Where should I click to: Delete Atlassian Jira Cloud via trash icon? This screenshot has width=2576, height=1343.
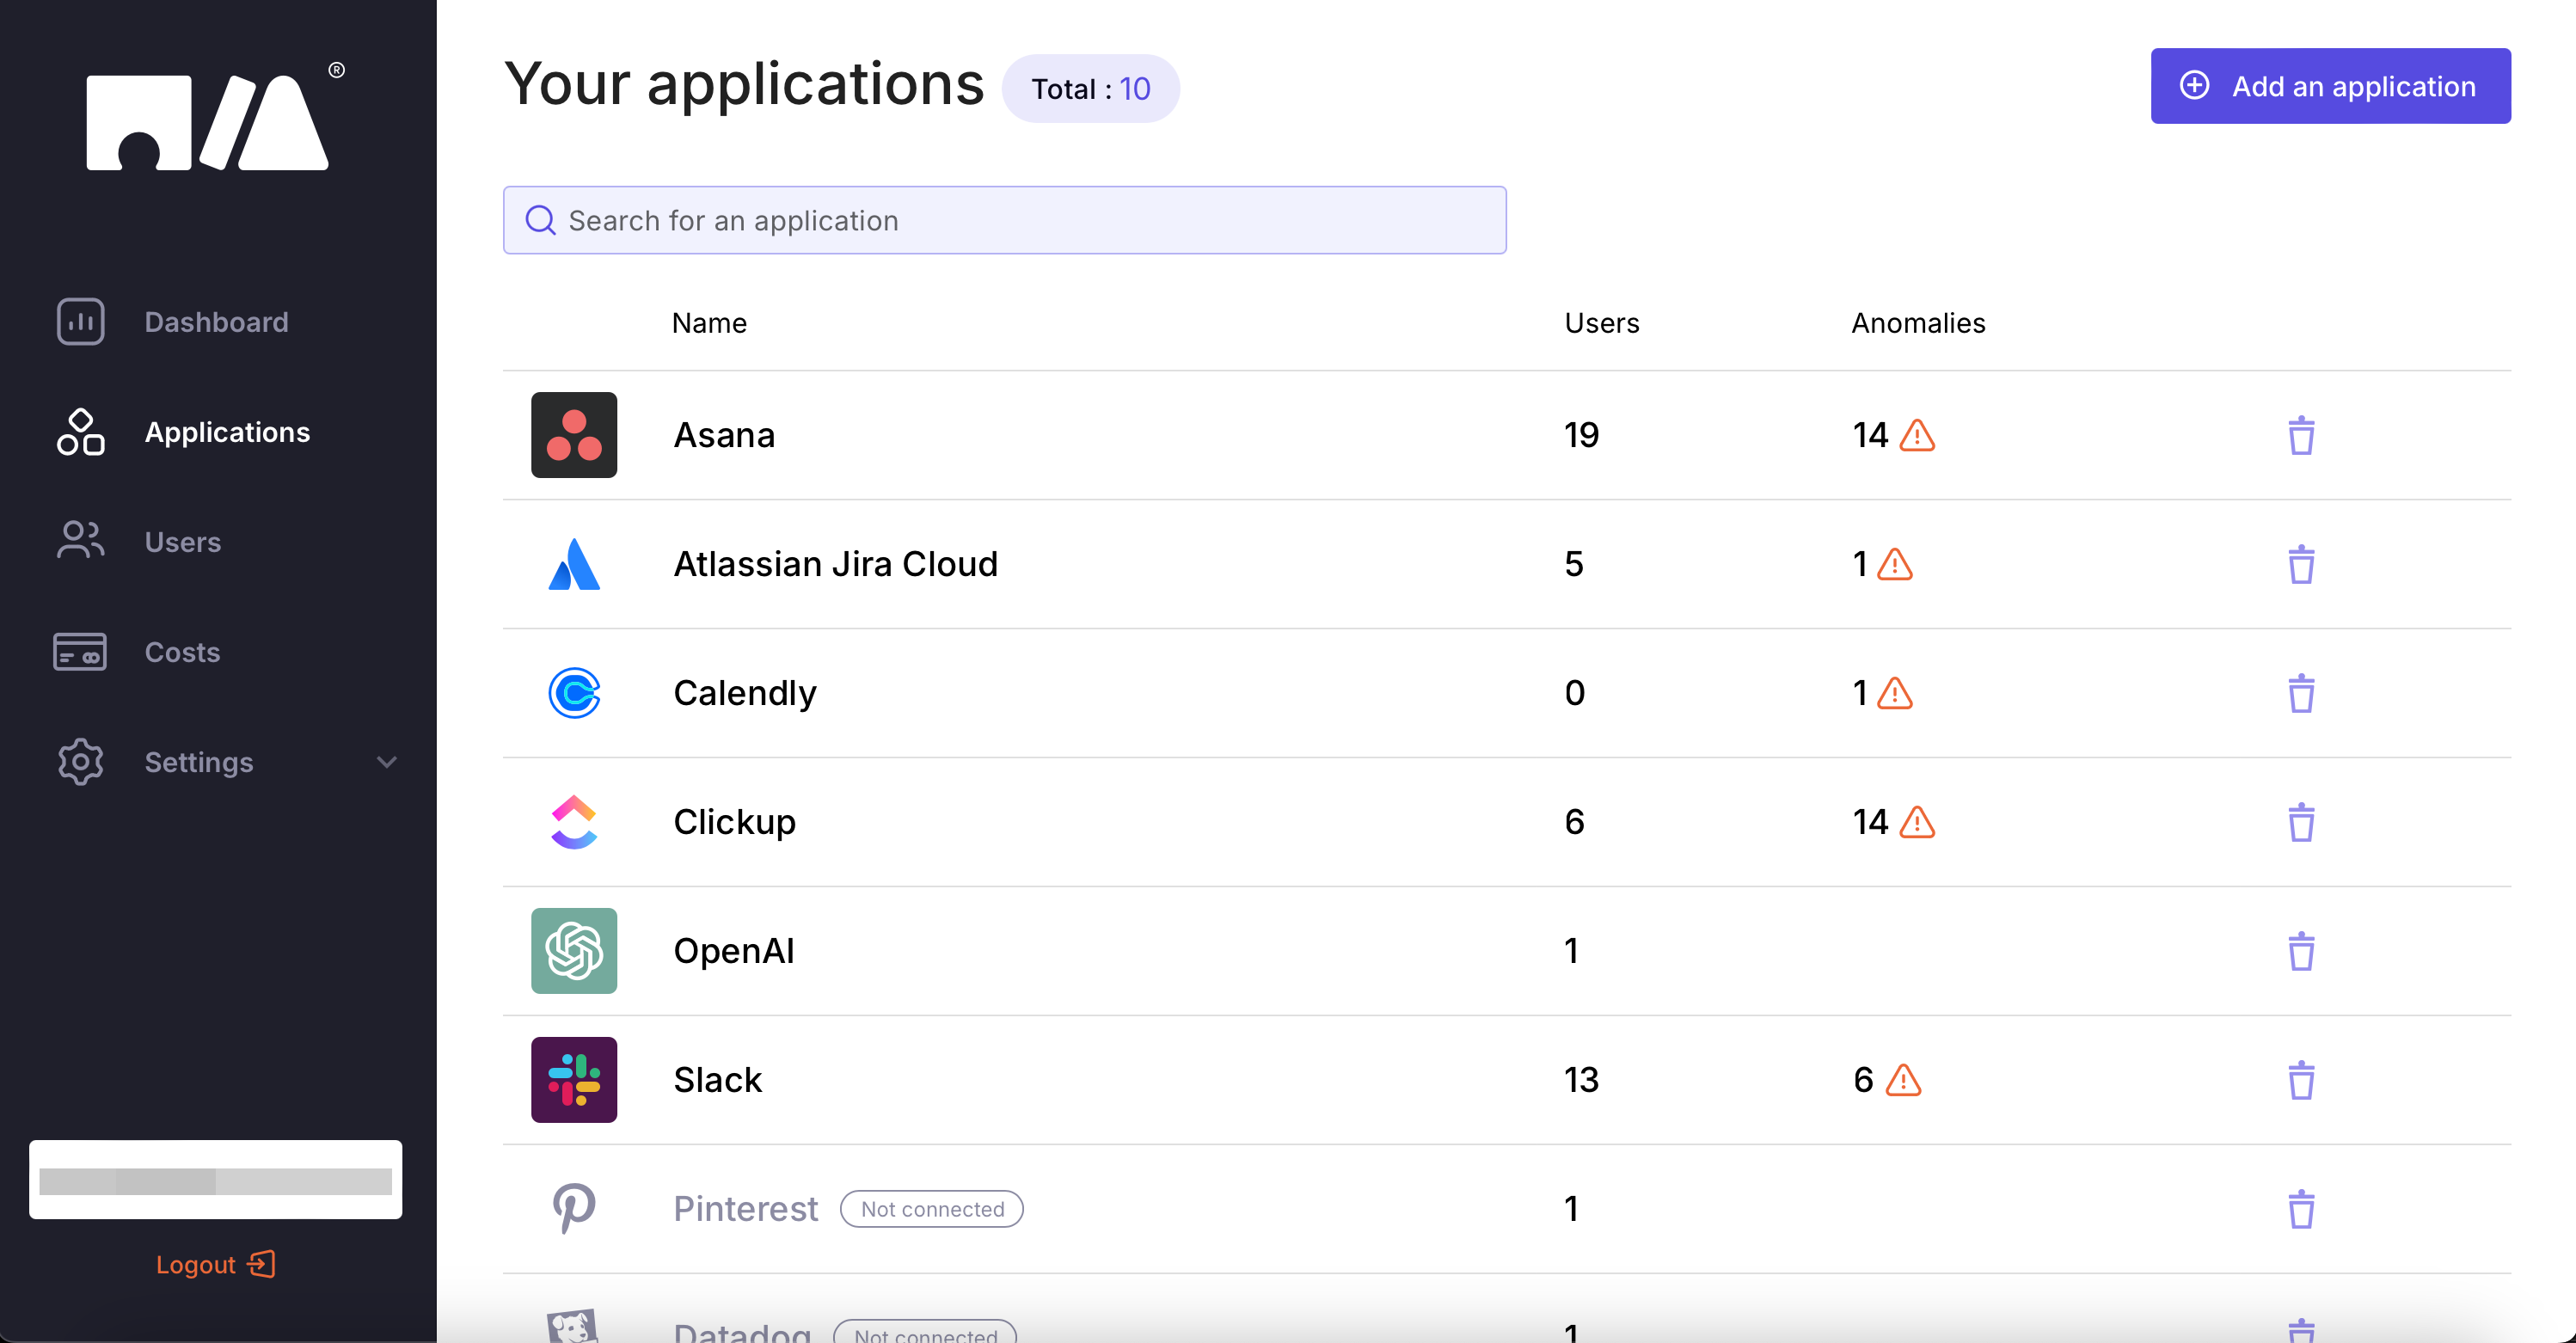(x=2301, y=564)
